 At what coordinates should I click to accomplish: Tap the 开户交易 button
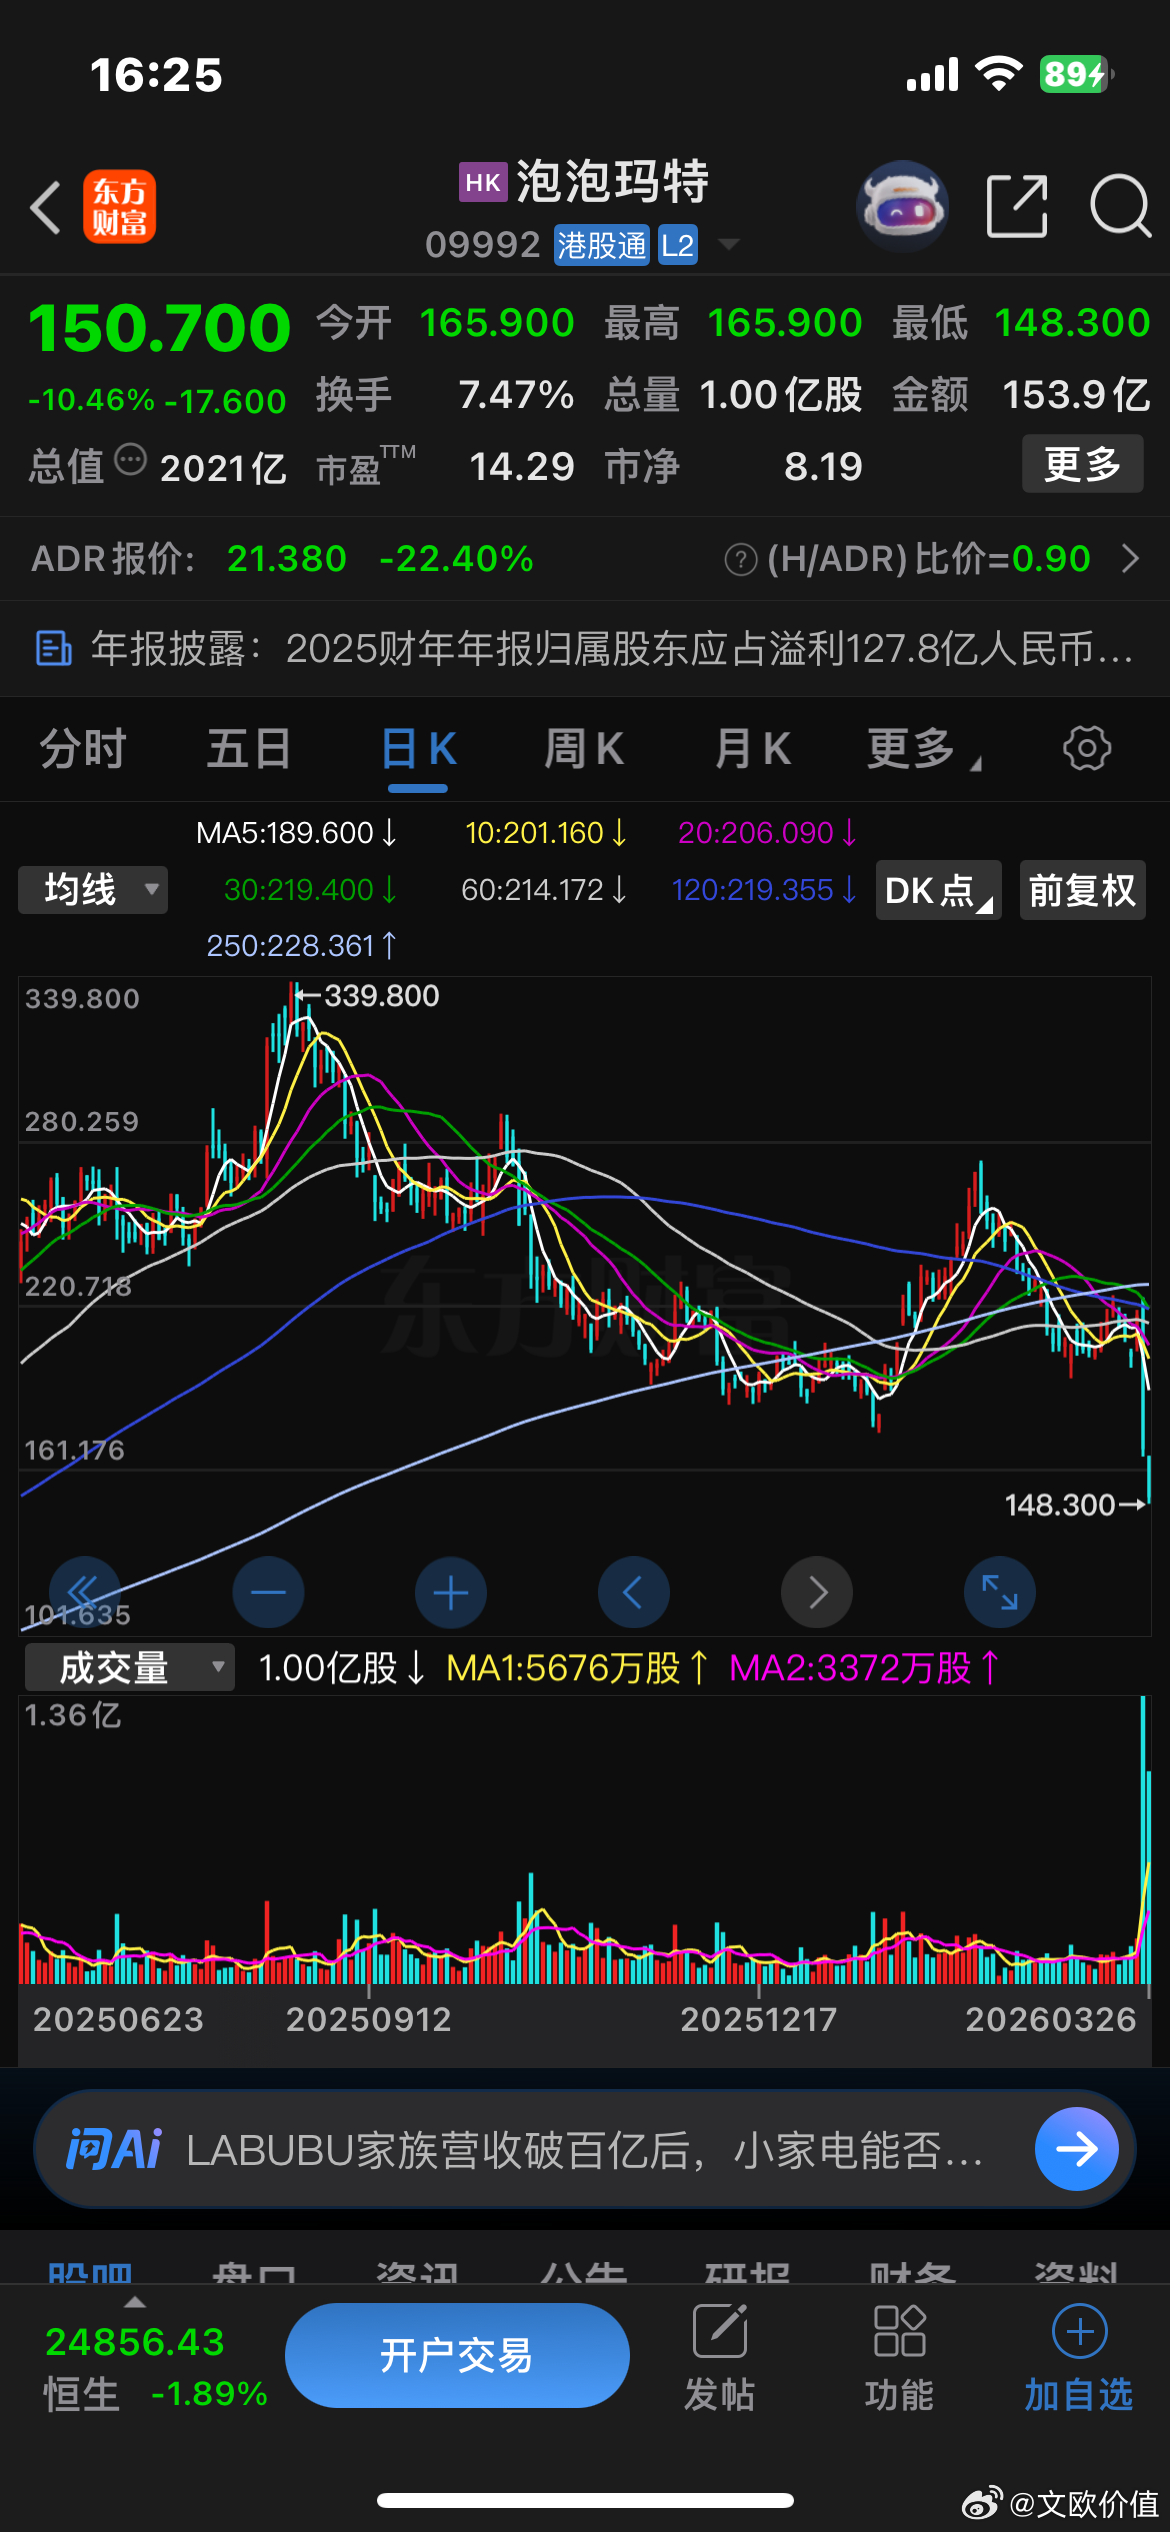click(457, 2355)
